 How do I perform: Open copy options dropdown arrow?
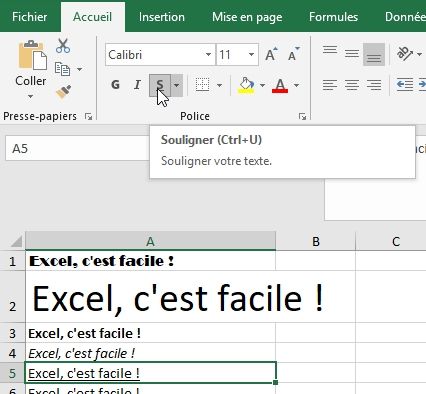click(79, 69)
